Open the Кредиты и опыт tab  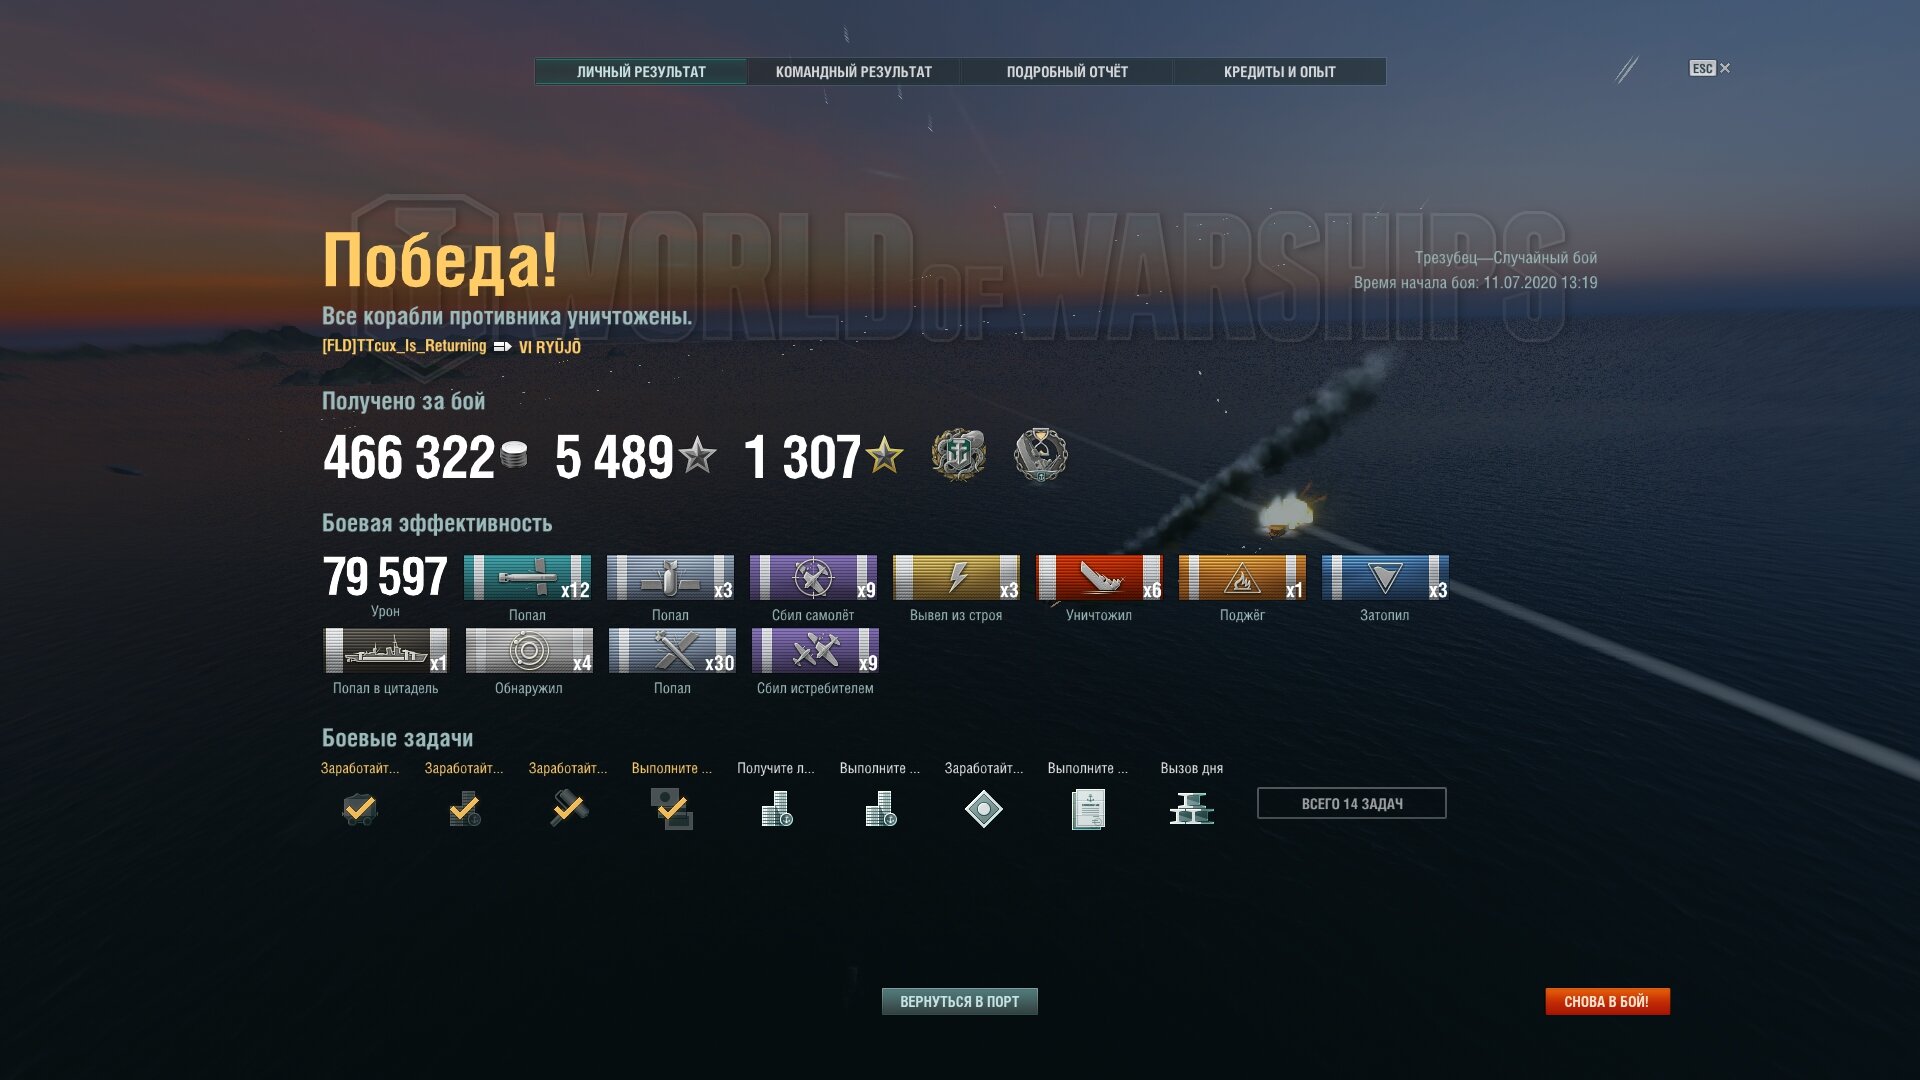coord(1279,72)
